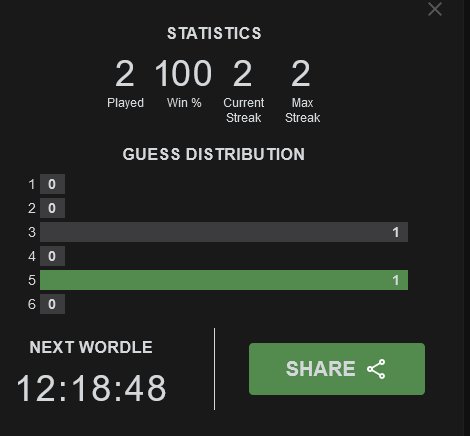This screenshot has height=436, width=470.
Task: Click the Current Streak value
Action: [x=242, y=73]
